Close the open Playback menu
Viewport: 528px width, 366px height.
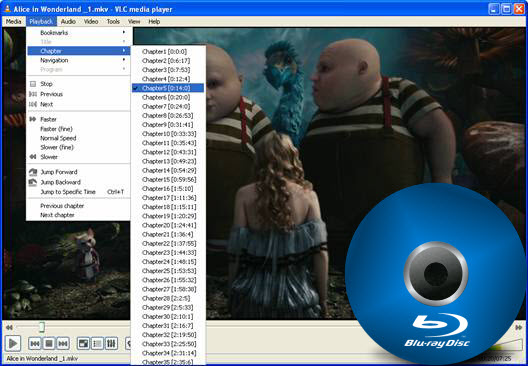click(41, 21)
